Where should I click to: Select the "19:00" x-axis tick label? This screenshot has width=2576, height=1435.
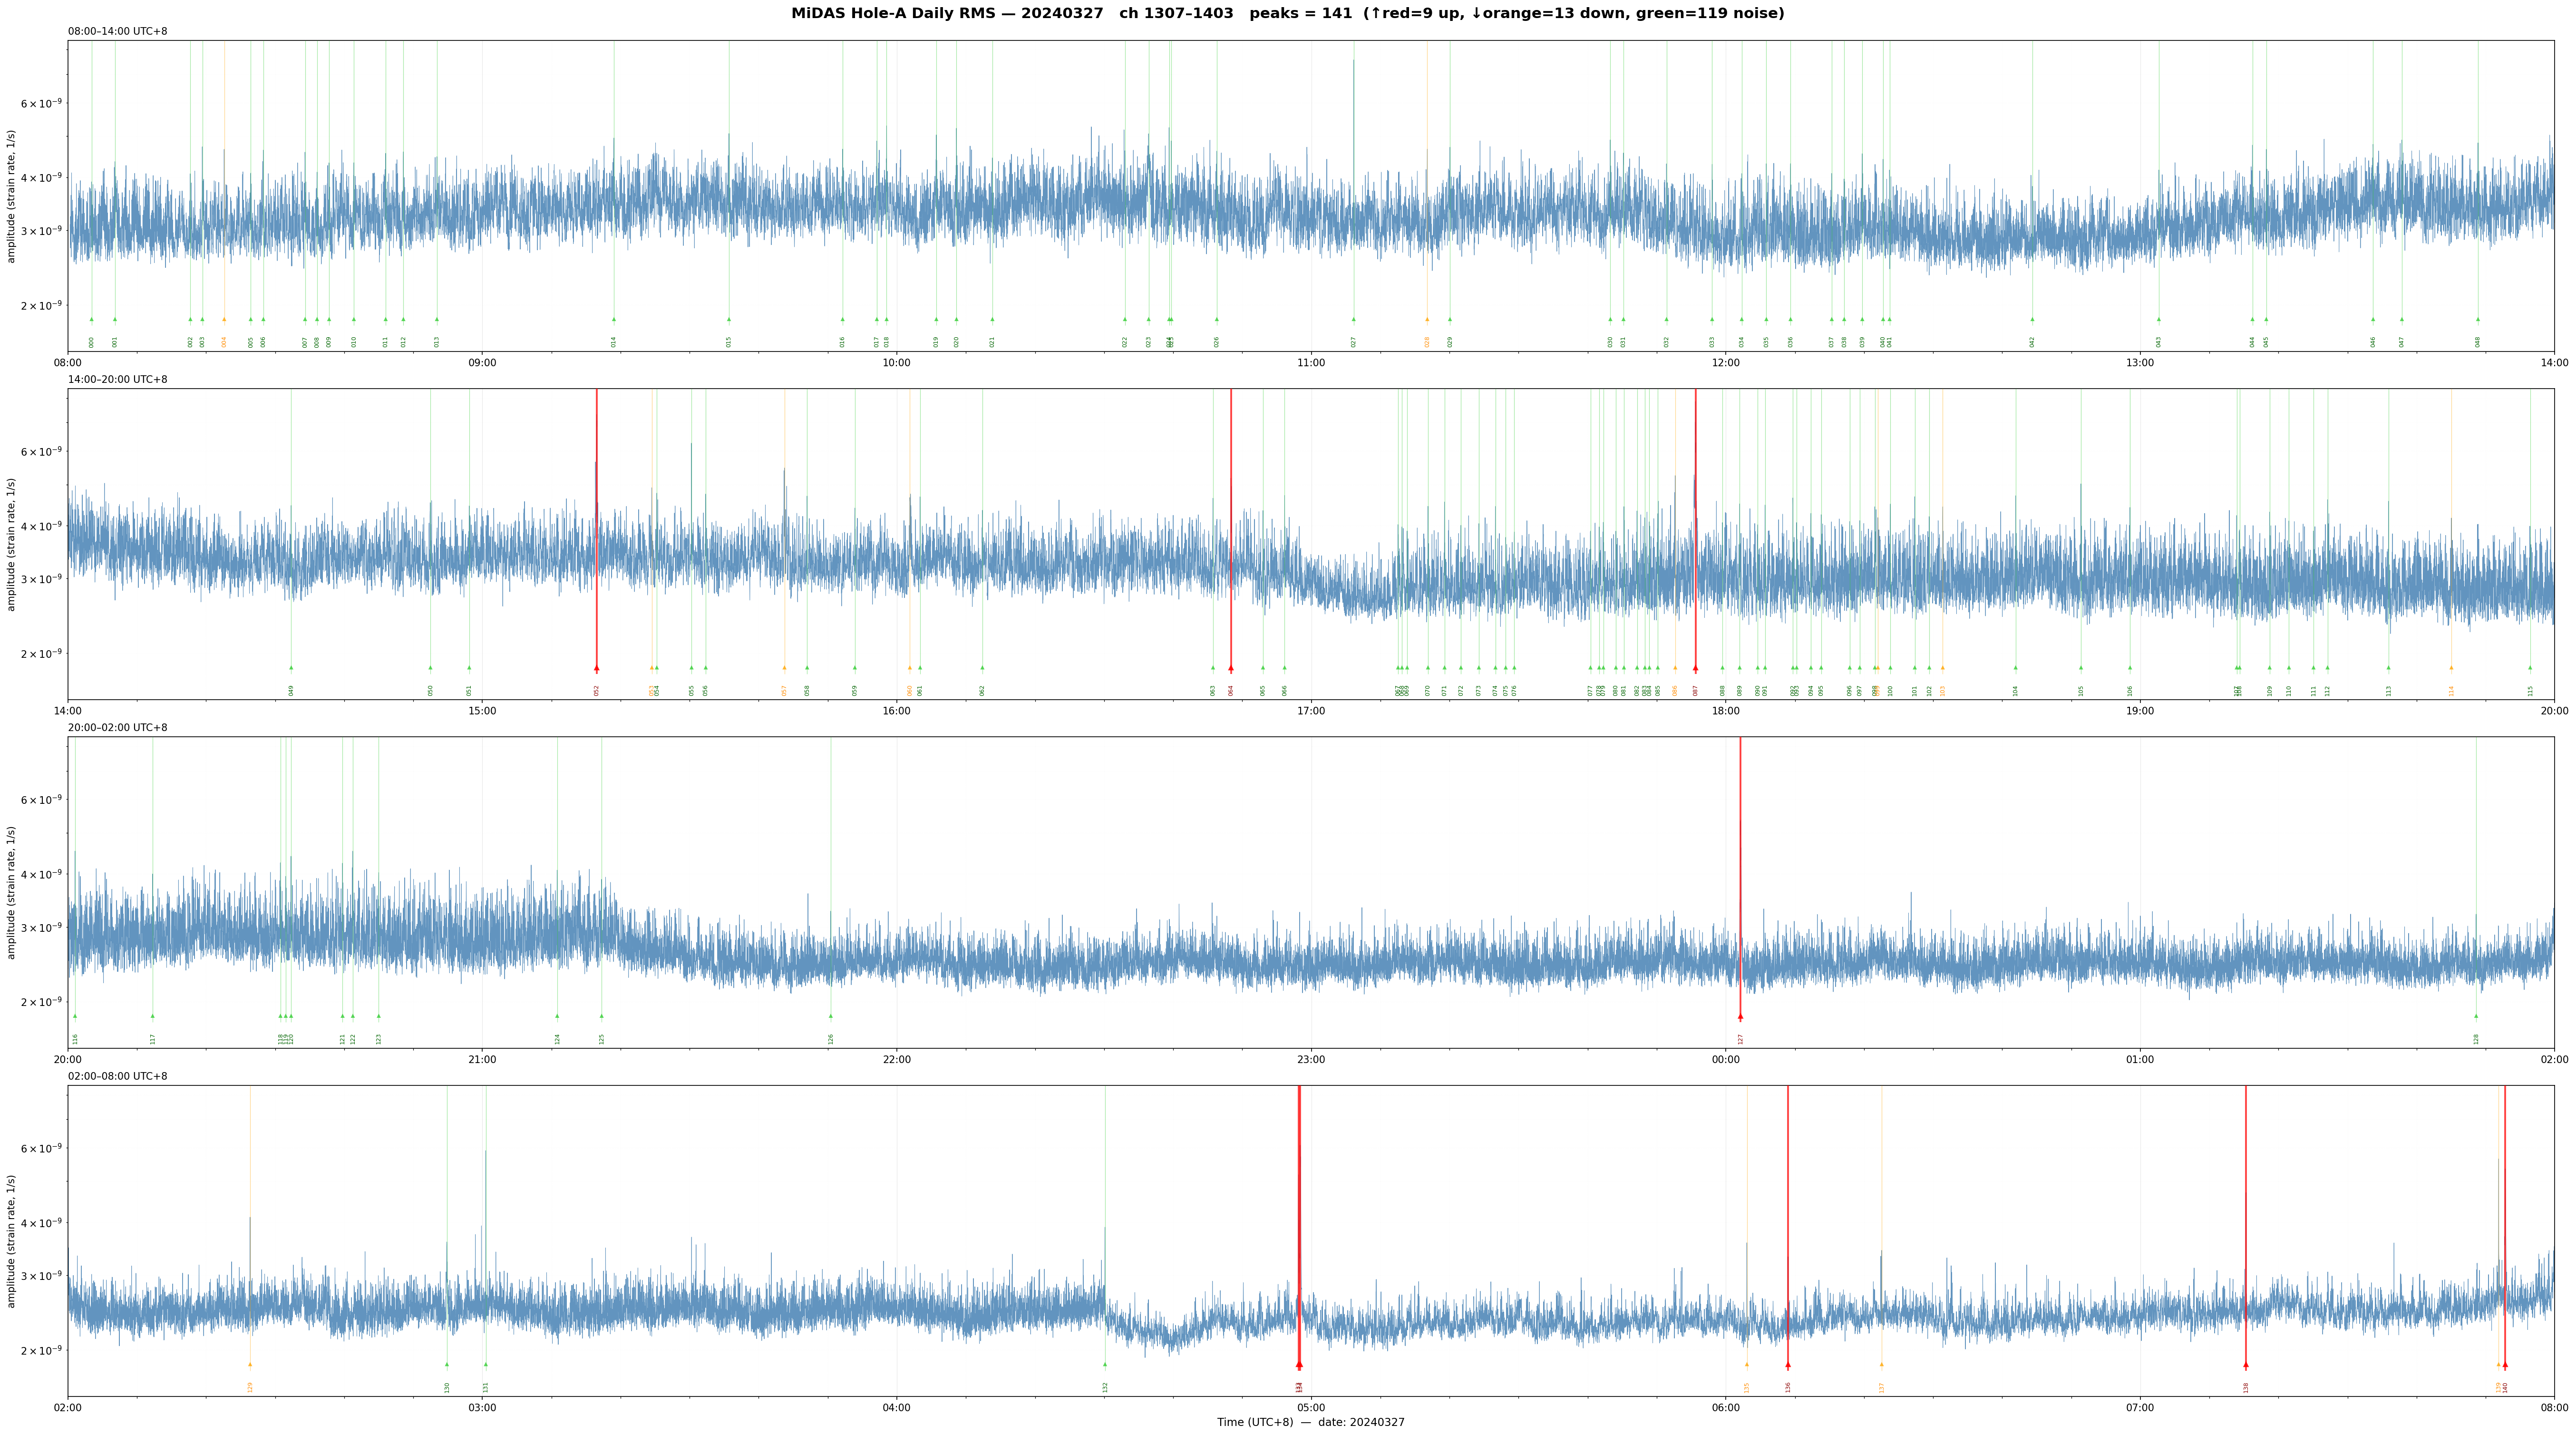click(2140, 711)
